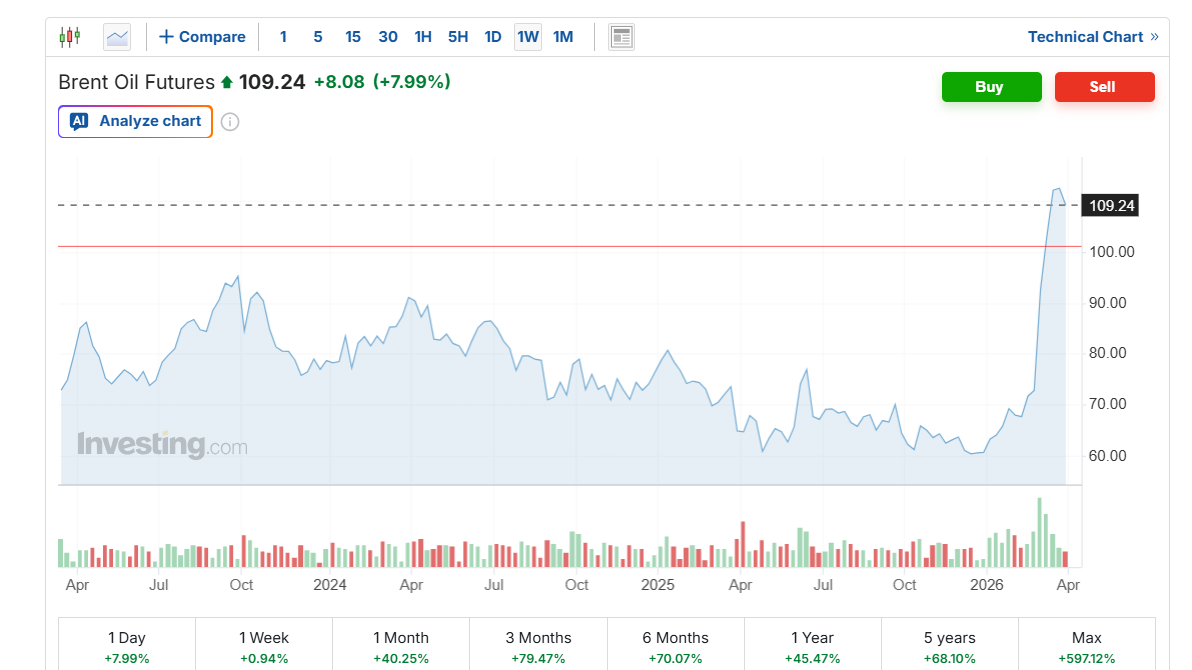This screenshot has height=670, width=1192.
Task: Click the info icon beside Analyze chart
Action: click(x=230, y=122)
